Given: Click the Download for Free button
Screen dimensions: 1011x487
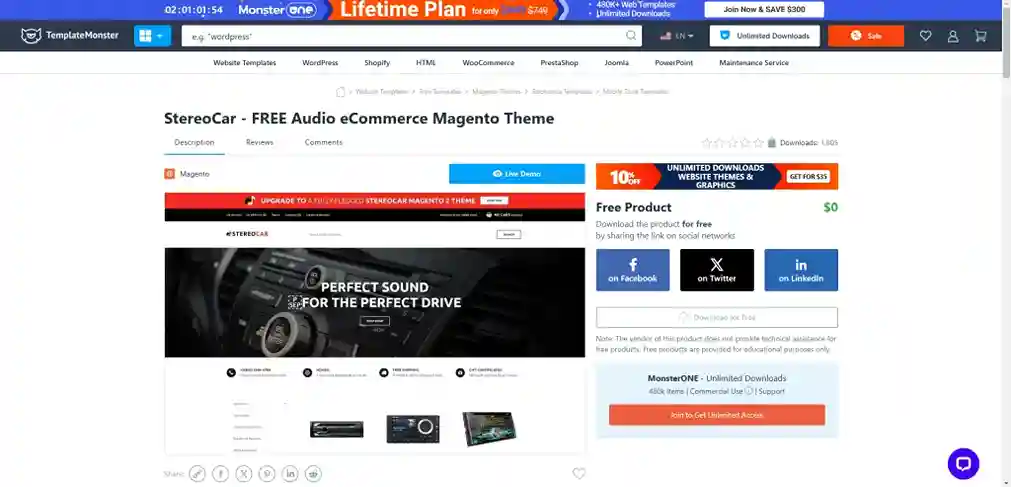Looking at the screenshot, I should [x=717, y=317].
